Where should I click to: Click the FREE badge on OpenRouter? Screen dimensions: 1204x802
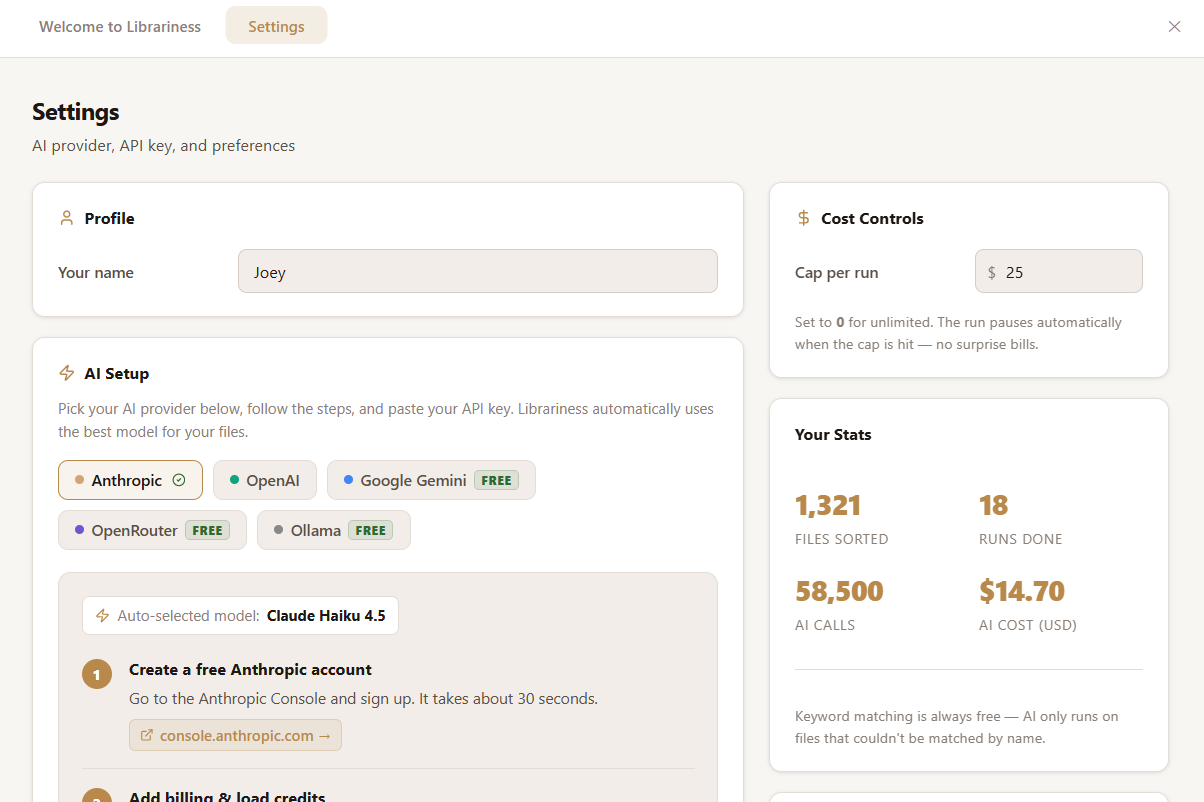click(x=207, y=530)
